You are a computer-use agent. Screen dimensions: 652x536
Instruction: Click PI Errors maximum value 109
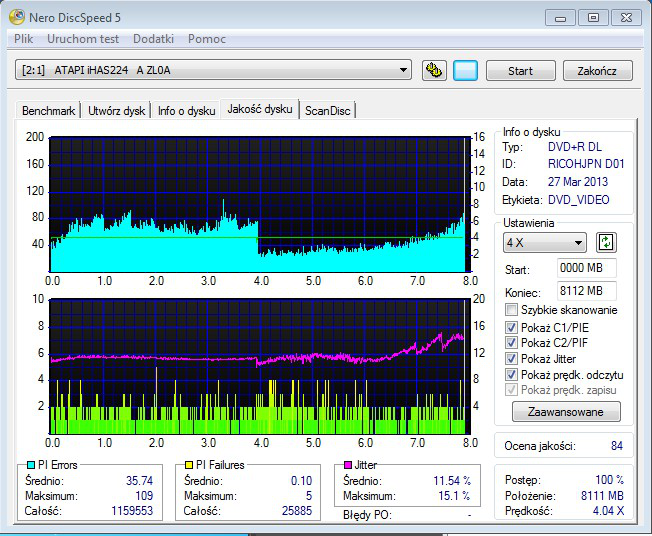point(144,496)
